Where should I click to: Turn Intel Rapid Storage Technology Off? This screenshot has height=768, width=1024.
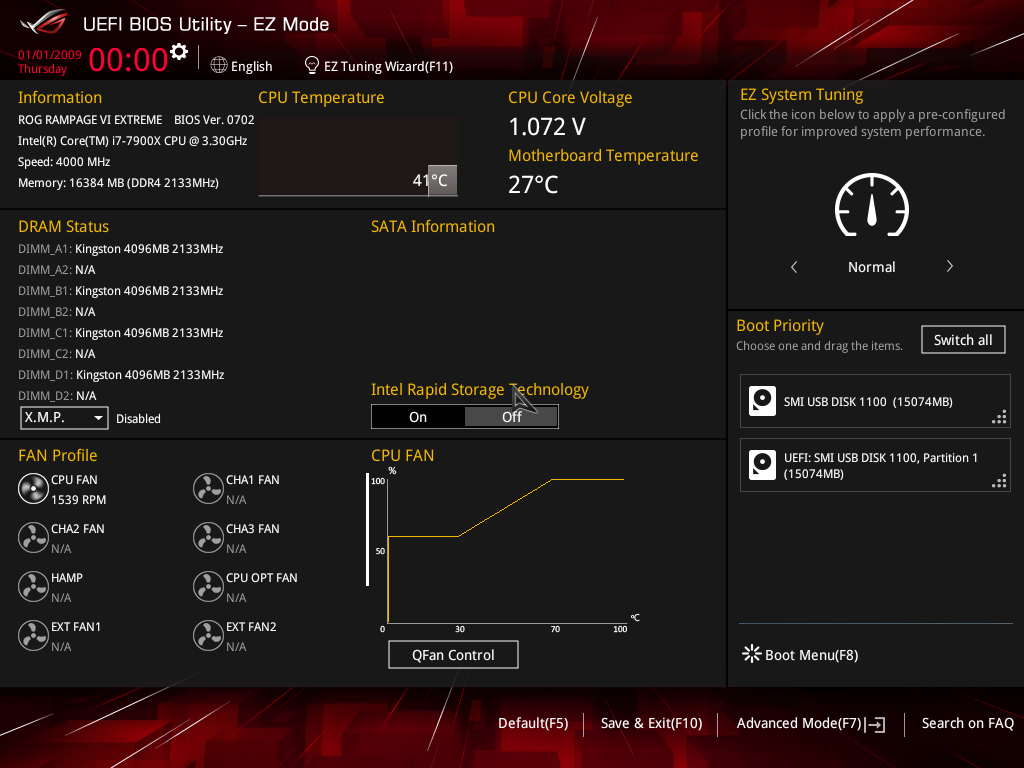tap(511, 417)
